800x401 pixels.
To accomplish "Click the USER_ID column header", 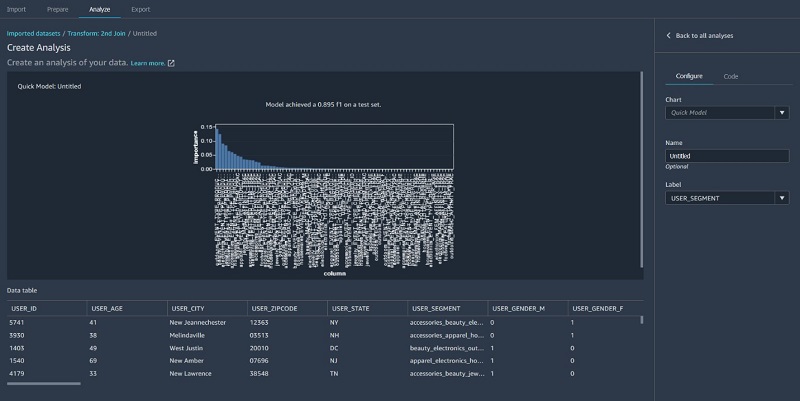I will coord(47,309).
